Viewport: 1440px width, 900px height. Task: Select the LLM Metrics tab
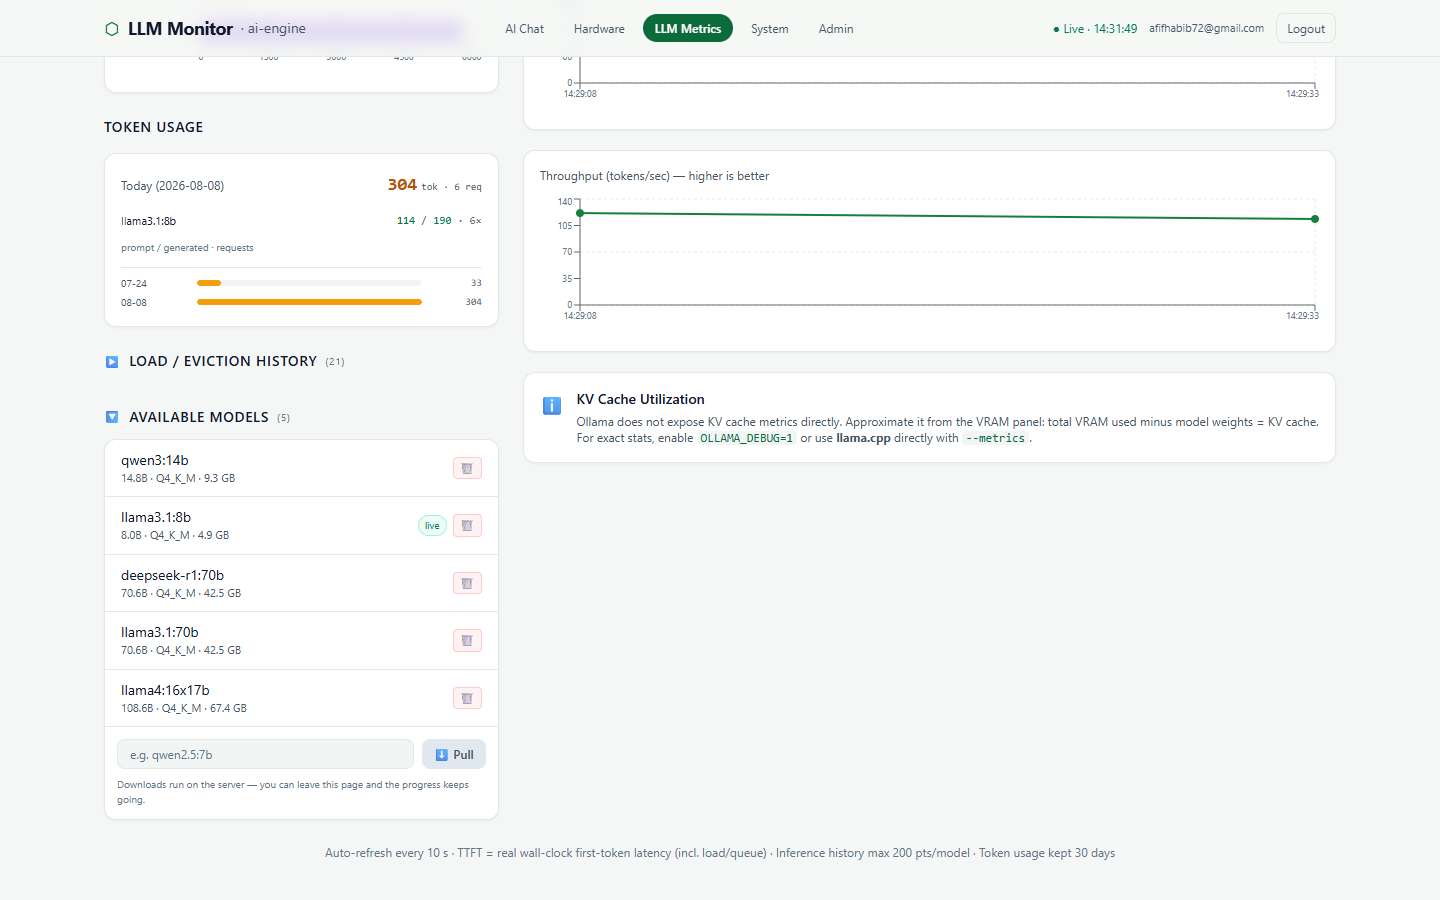coord(688,29)
